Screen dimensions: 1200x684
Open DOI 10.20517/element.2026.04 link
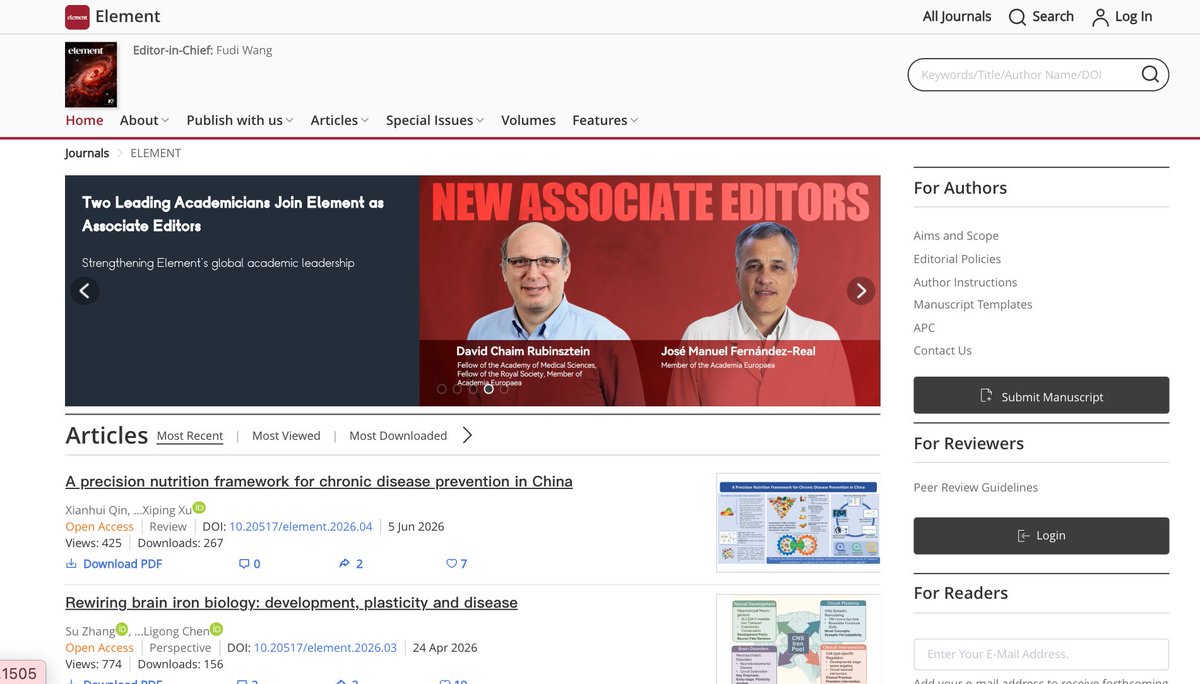click(301, 526)
